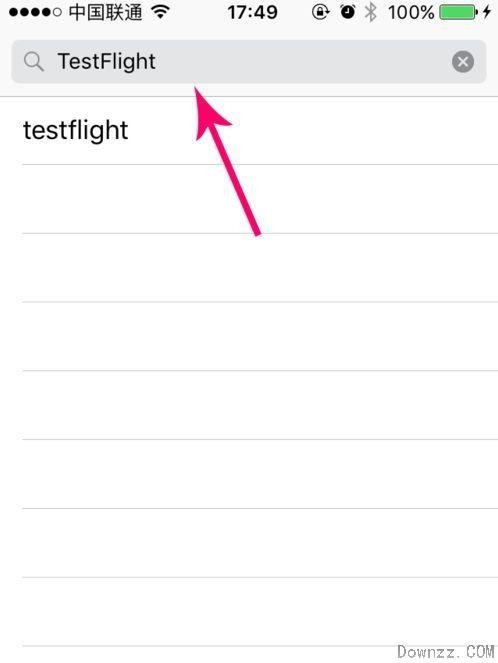Clear the TestFlight search text
Viewport: 498px width, 663px height.
pyautogui.click(x=463, y=62)
